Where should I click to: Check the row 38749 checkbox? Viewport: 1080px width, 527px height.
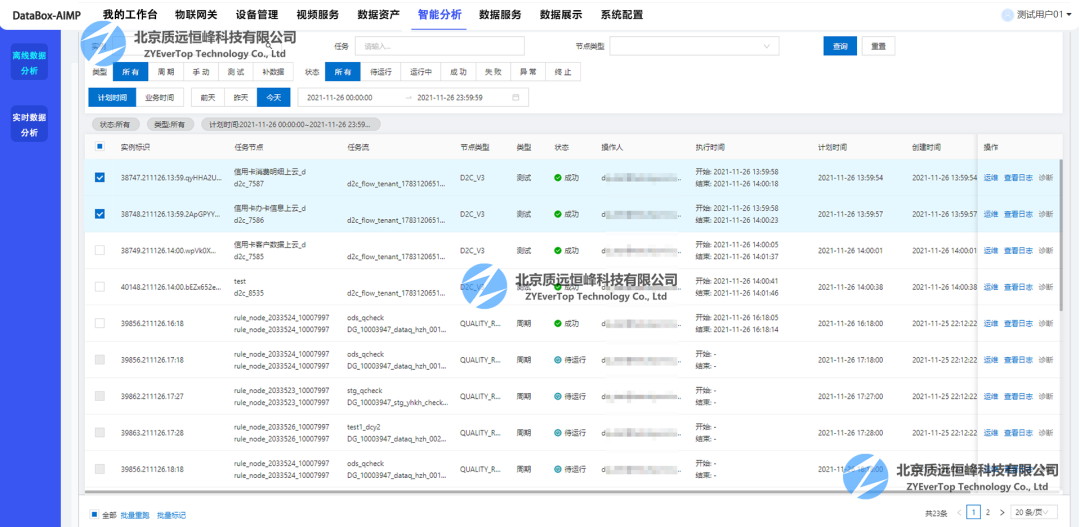tap(100, 251)
